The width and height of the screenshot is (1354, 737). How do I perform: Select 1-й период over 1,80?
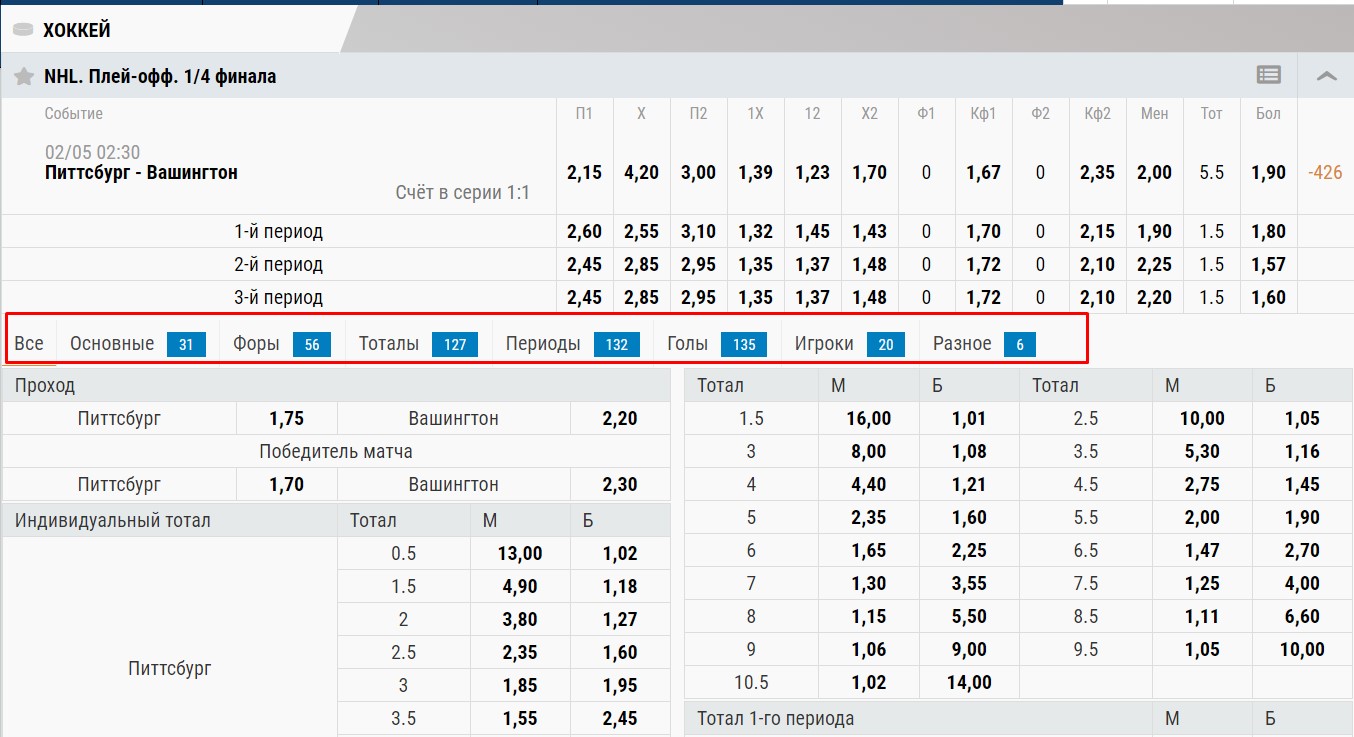click(x=1268, y=231)
